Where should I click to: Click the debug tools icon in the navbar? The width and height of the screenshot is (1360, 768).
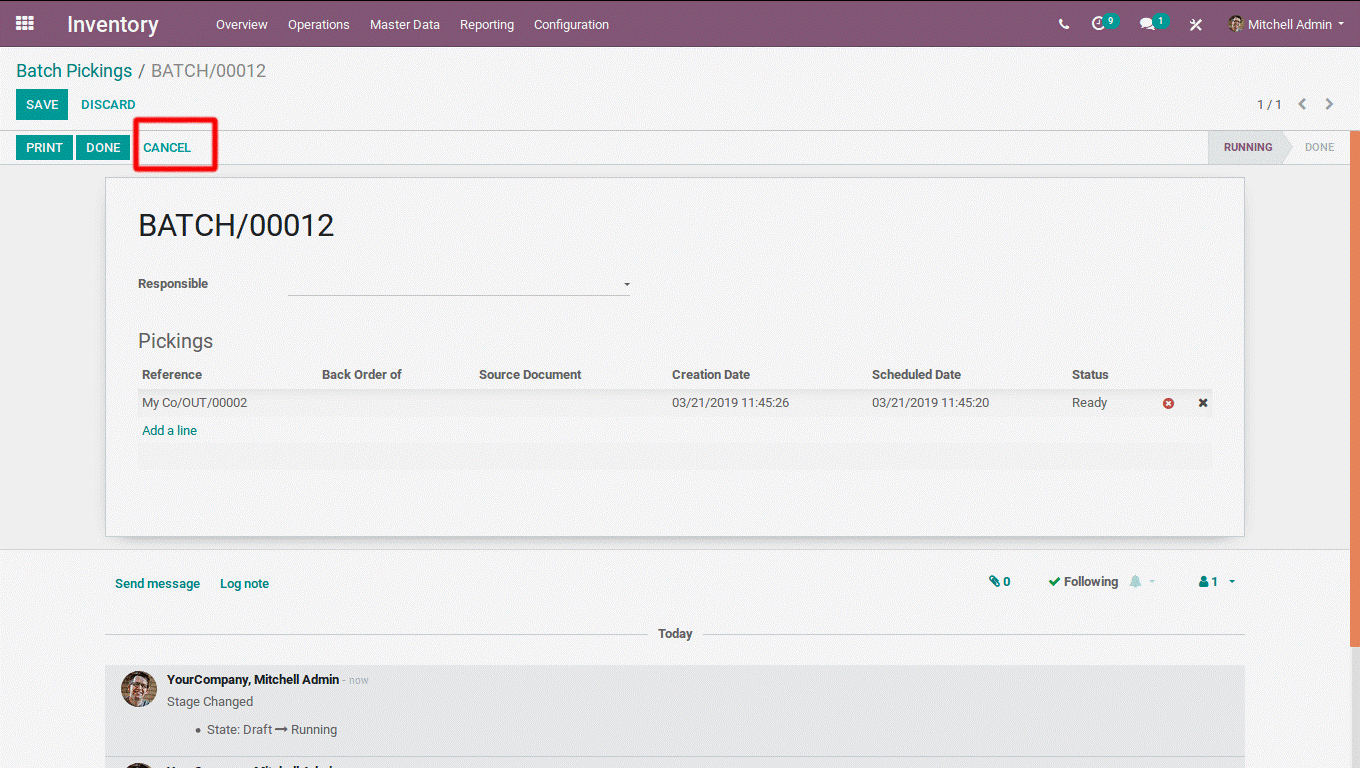click(x=1195, y=25)
